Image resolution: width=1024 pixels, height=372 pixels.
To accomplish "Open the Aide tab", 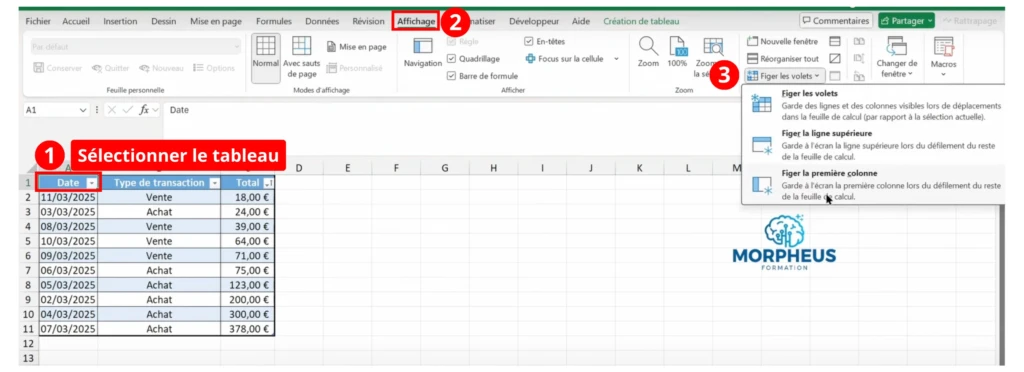I will pyautogui.click(x=581, y=21).
